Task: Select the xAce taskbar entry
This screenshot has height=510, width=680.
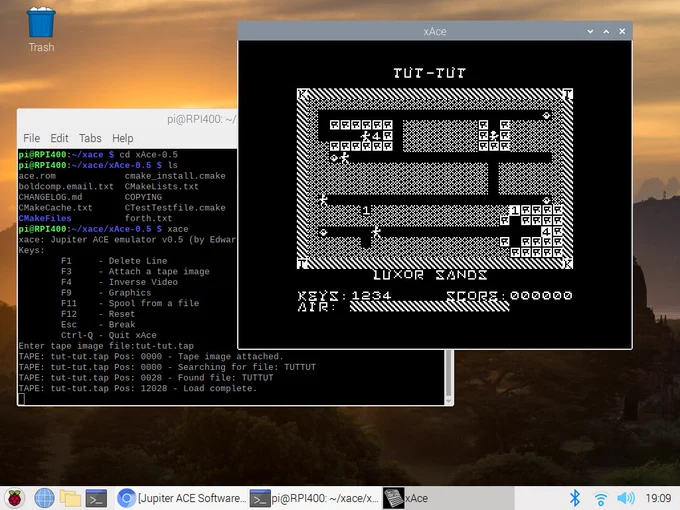Action: pyautogui.click(x=448, y=498)
